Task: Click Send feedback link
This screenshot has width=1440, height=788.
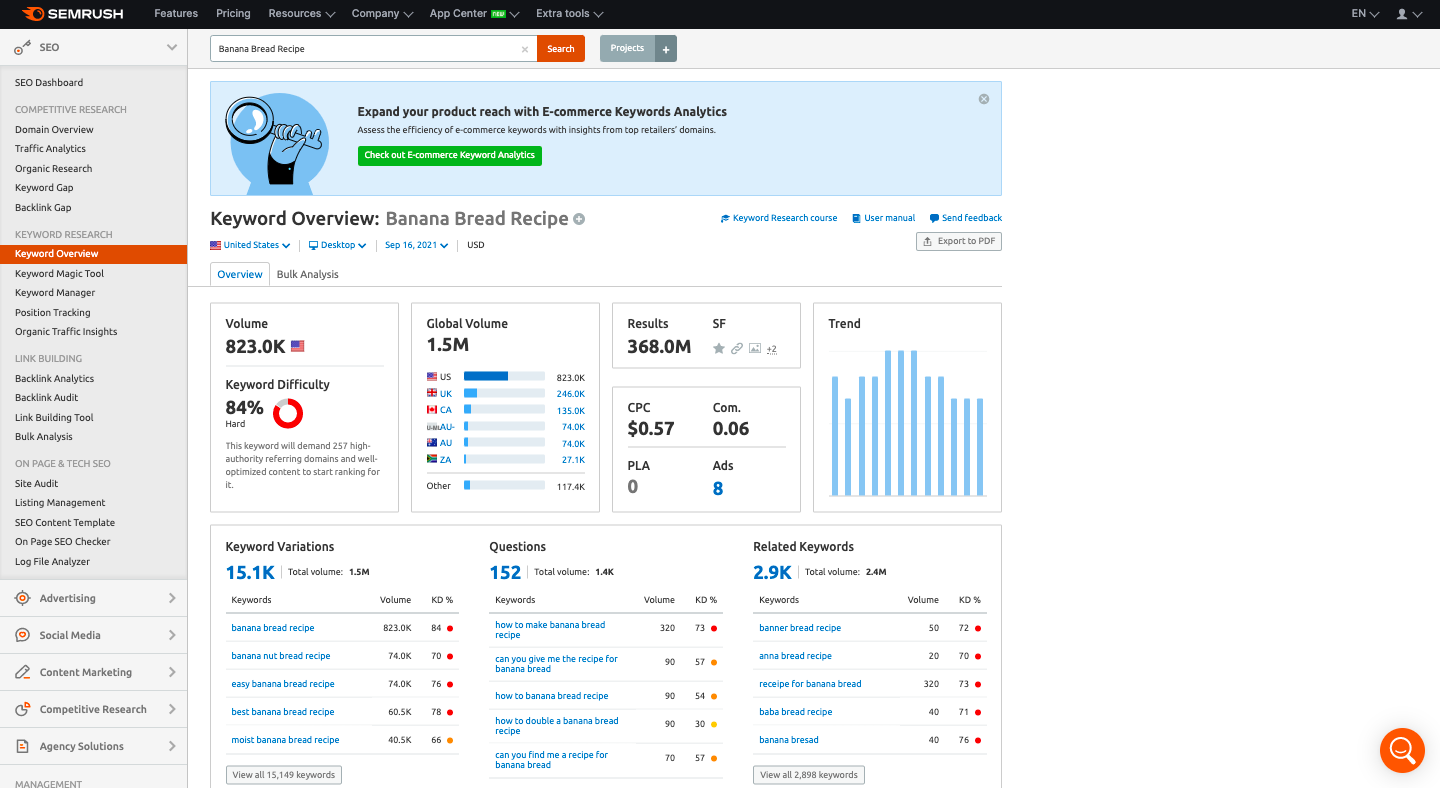Action: coord(965,218)
